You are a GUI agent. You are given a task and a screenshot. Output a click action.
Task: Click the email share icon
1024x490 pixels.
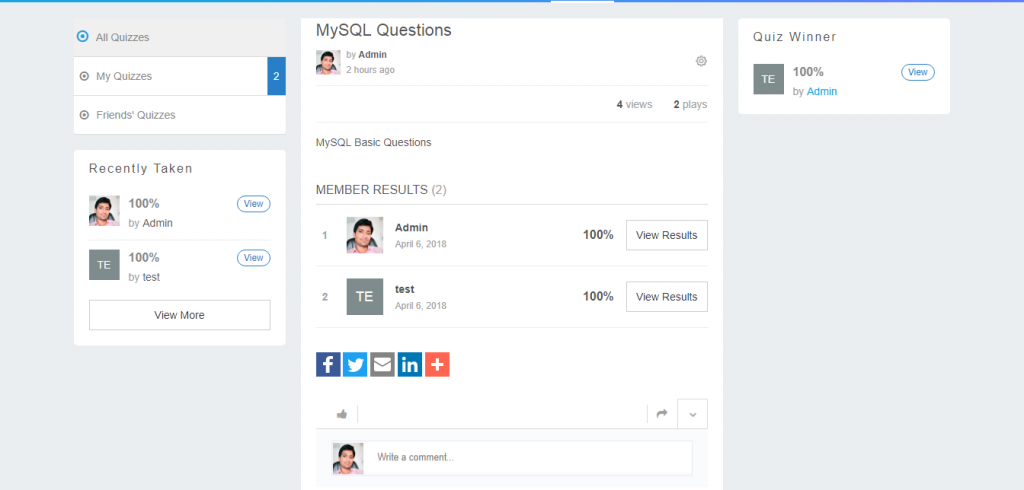tap(382, 364)
